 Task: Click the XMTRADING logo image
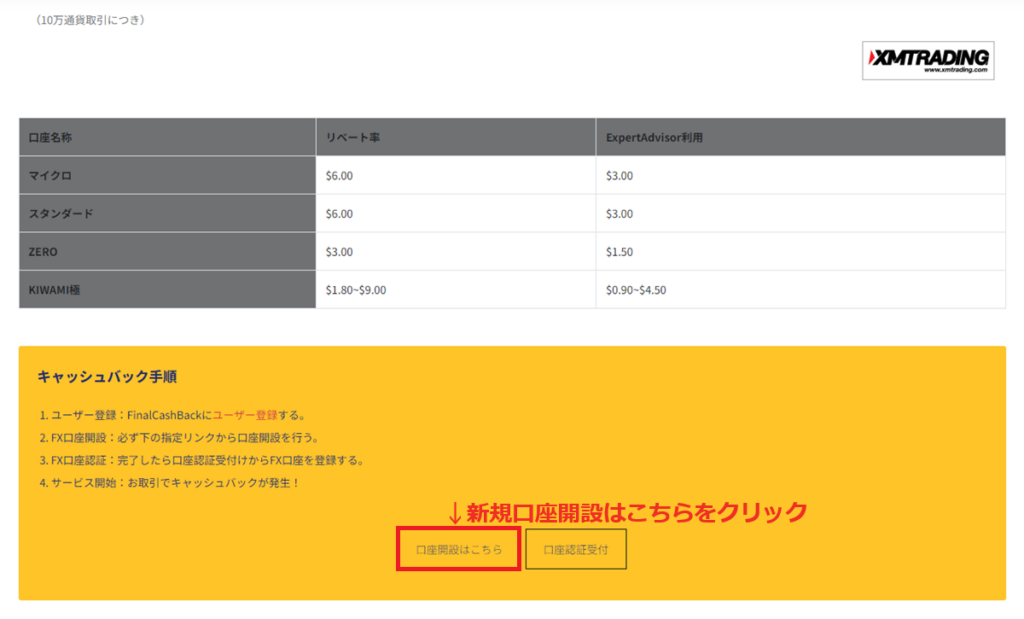point(927,58)
